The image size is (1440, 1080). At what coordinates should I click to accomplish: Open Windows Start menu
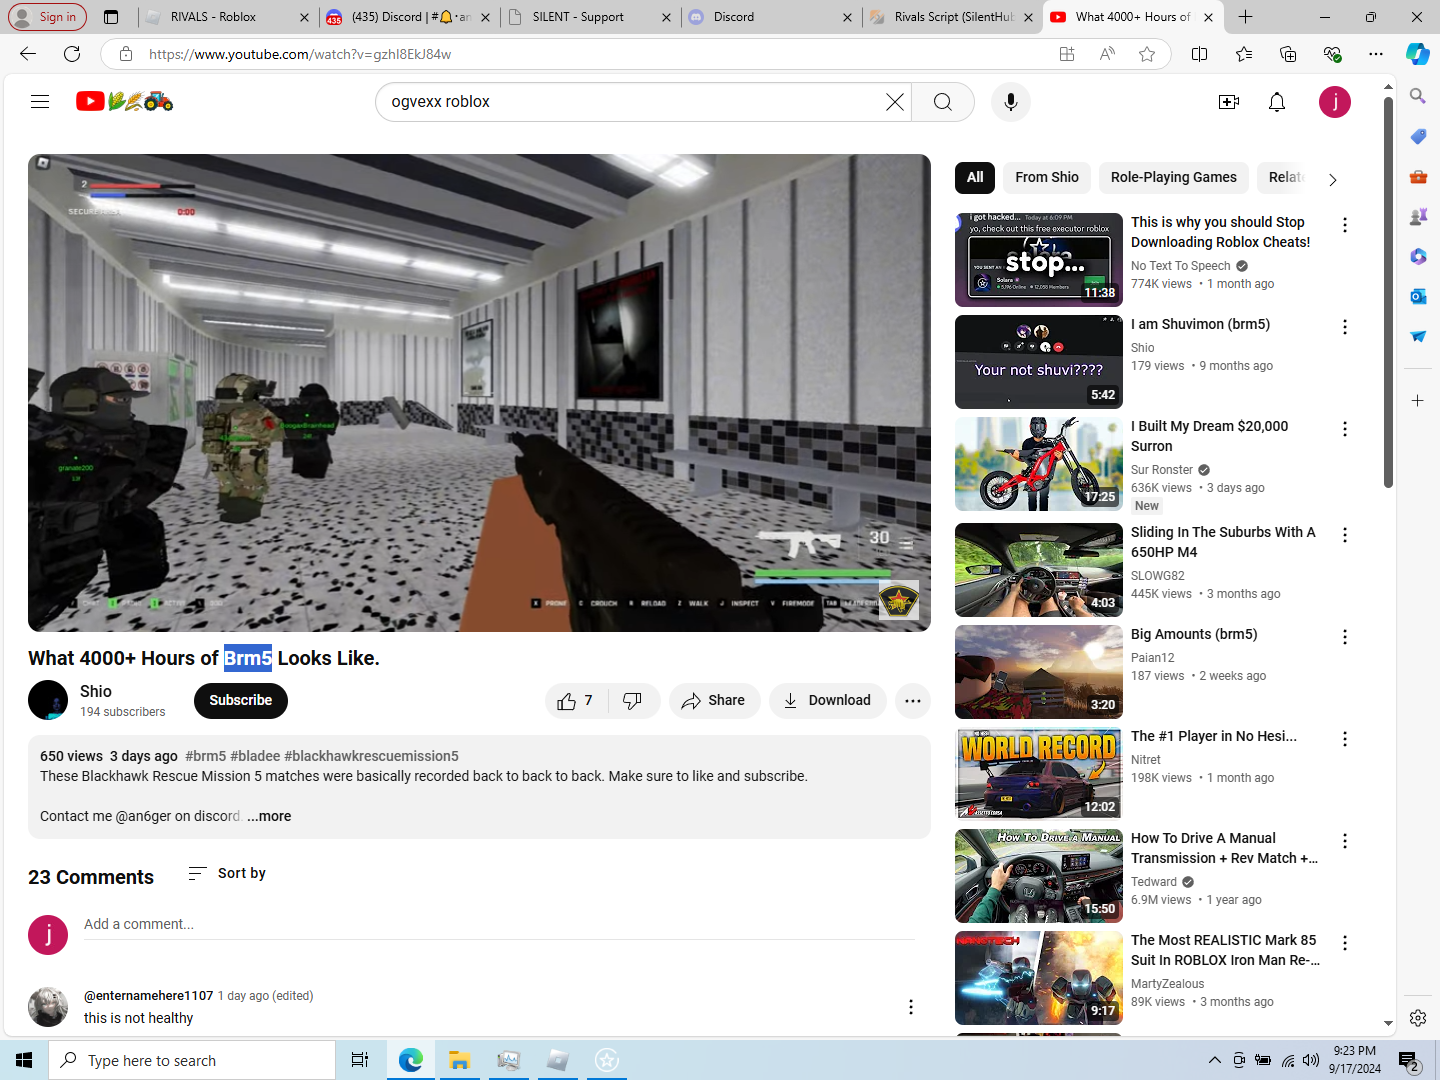tap(24, 1060)
